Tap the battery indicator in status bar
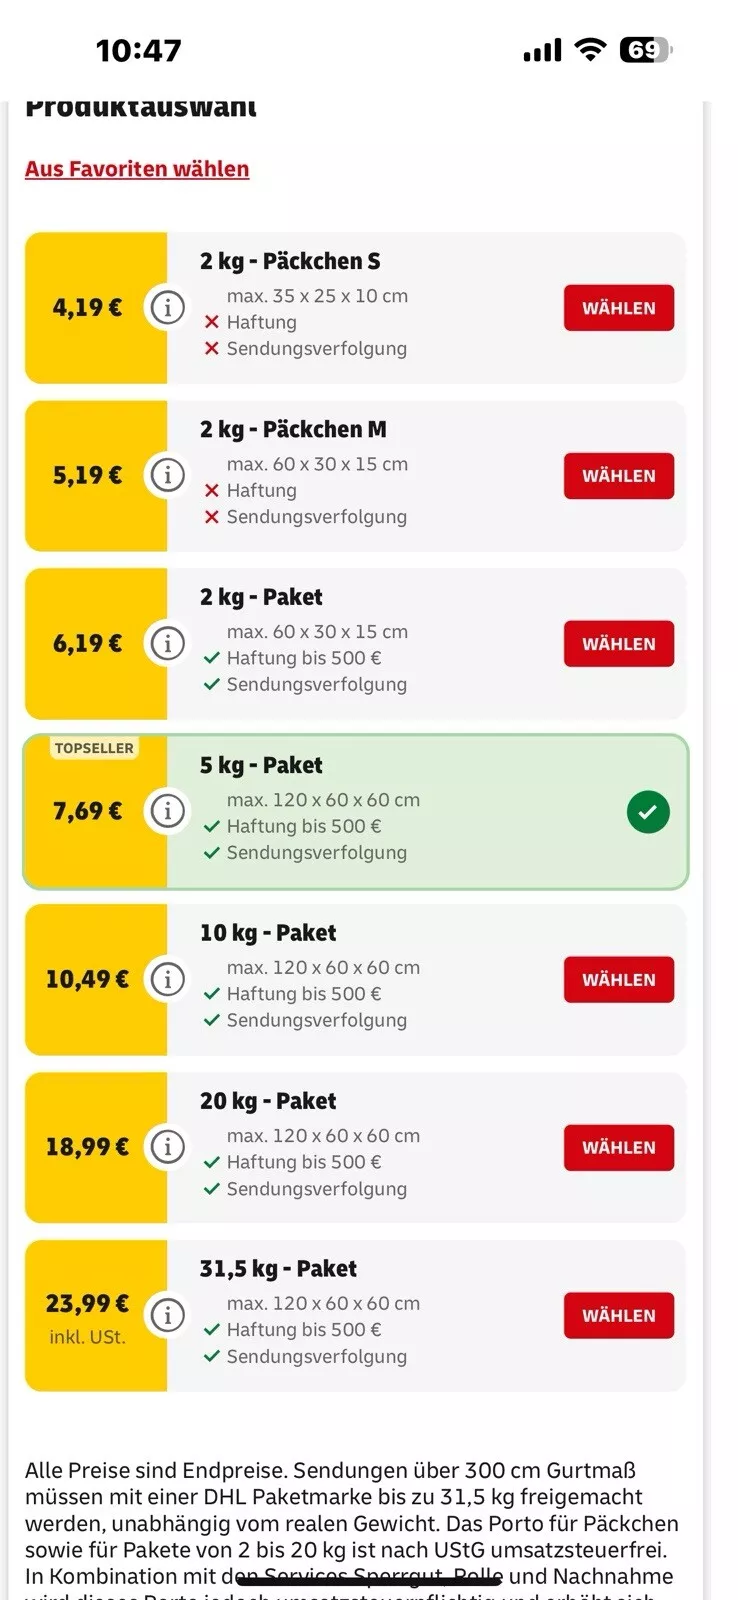This screenshot has width=738, height=1600. click(646, 50)
